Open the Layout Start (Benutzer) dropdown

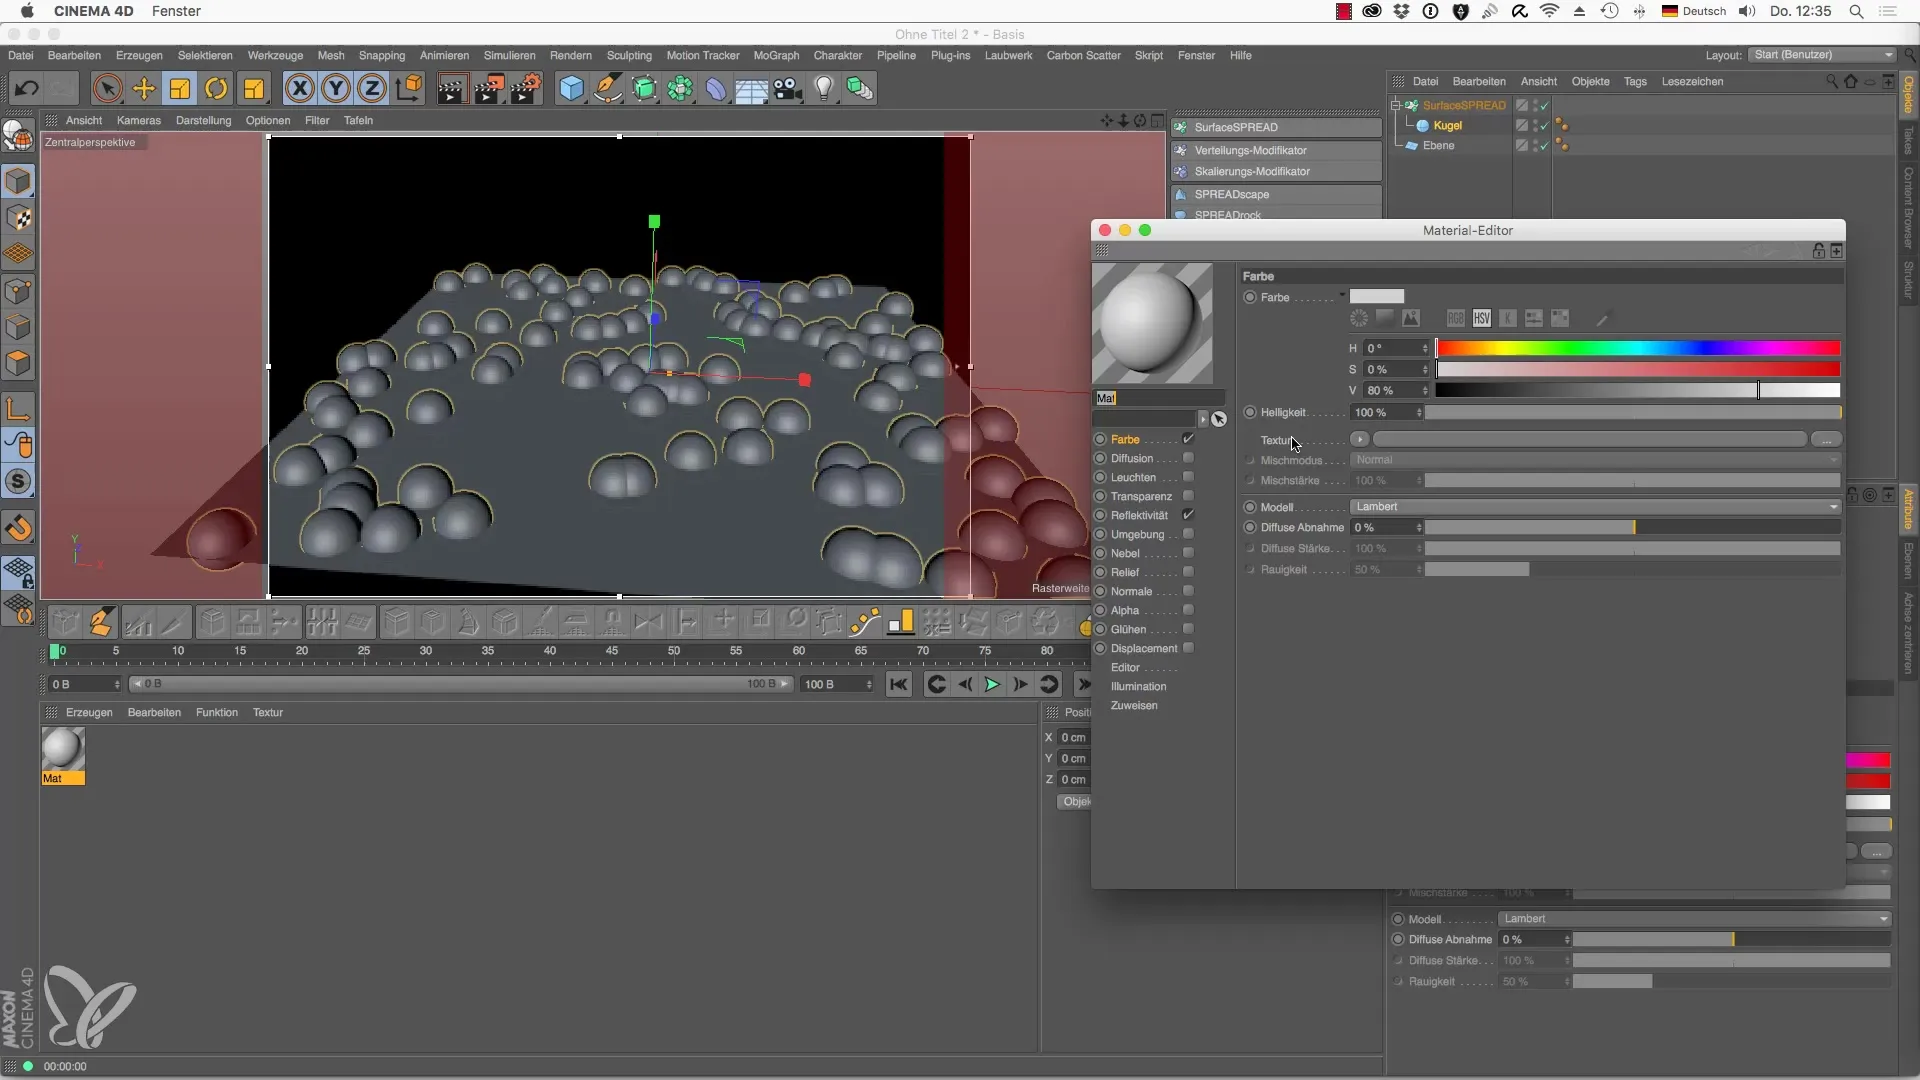[x=1822, y=55]
